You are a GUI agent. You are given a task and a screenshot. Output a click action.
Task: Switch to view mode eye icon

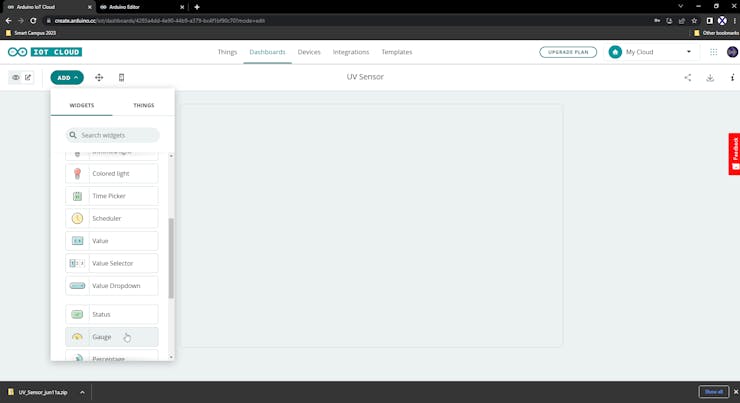16,77
